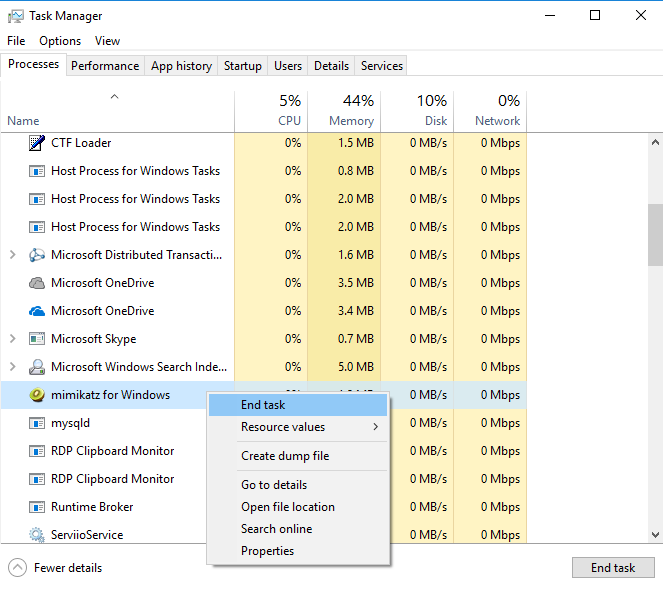Screen dimensions: 663x591
Task: Click the grey Microsoft OneDrive cloud icon
Action: (x=37, y=283)
